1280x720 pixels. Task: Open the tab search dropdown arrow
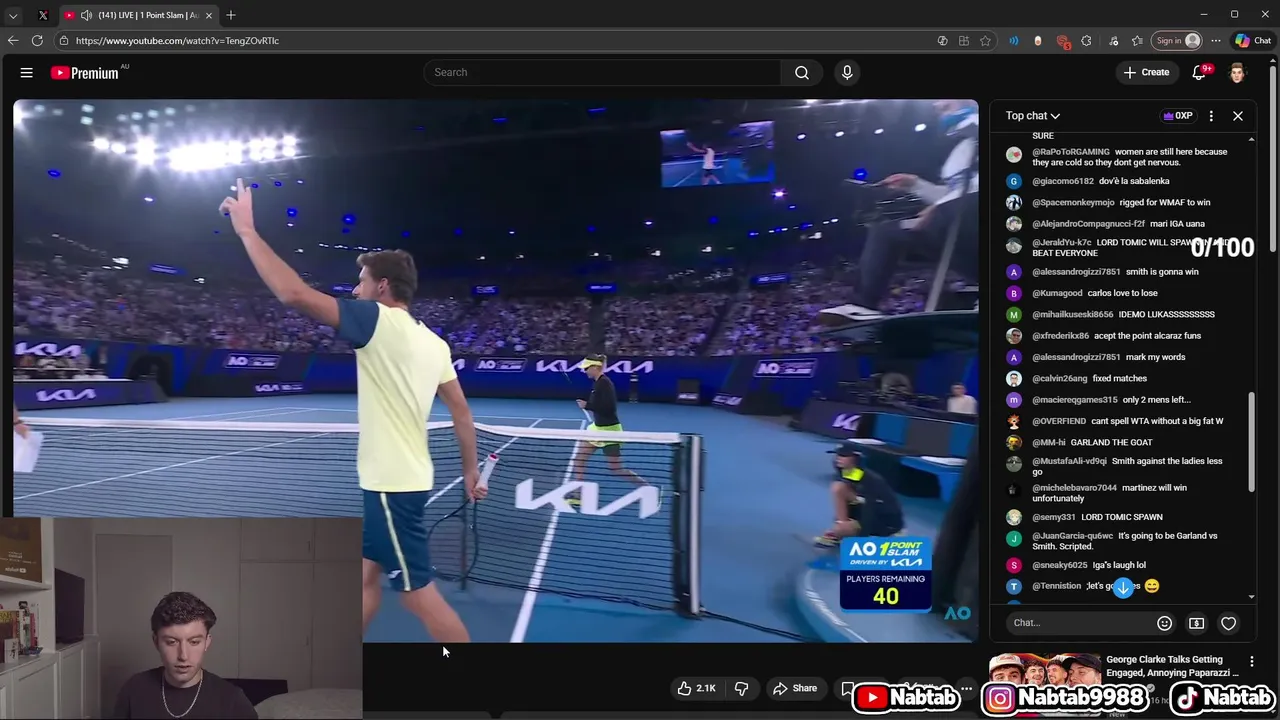tap(13, 15)
